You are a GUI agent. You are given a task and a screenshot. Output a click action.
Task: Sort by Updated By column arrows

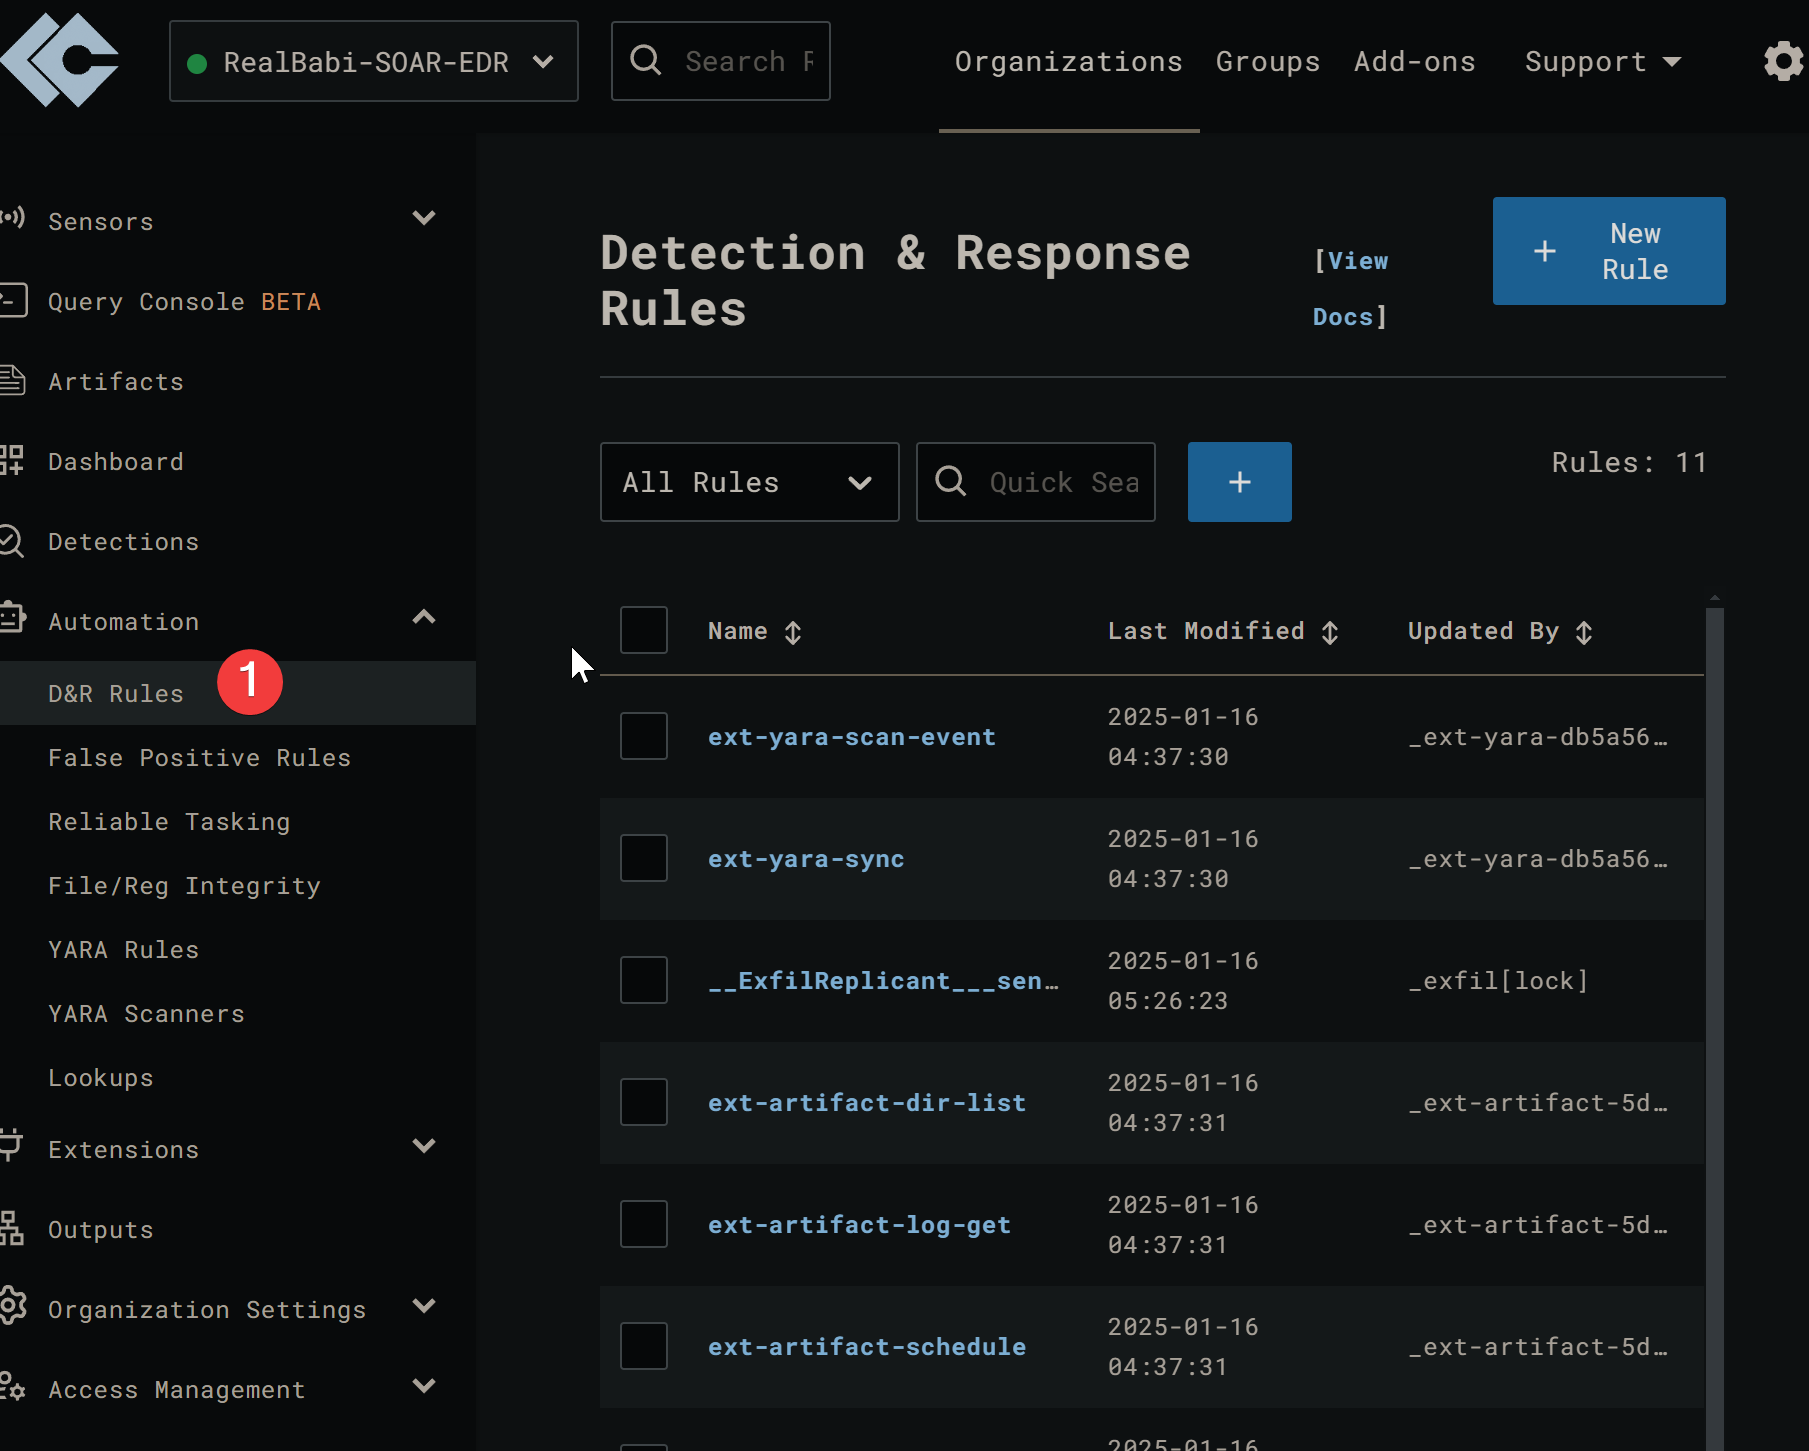(1584, 633)
